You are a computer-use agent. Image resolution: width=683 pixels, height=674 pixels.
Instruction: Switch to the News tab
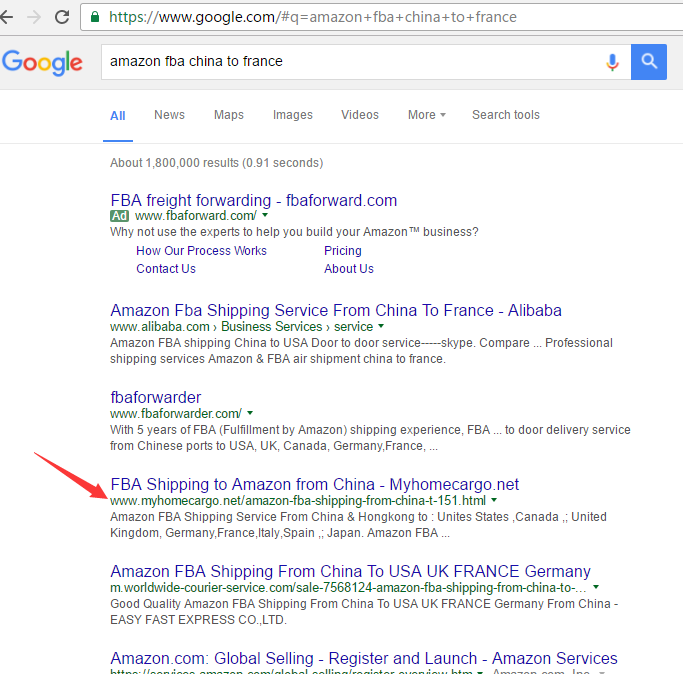tap(169, 115)
